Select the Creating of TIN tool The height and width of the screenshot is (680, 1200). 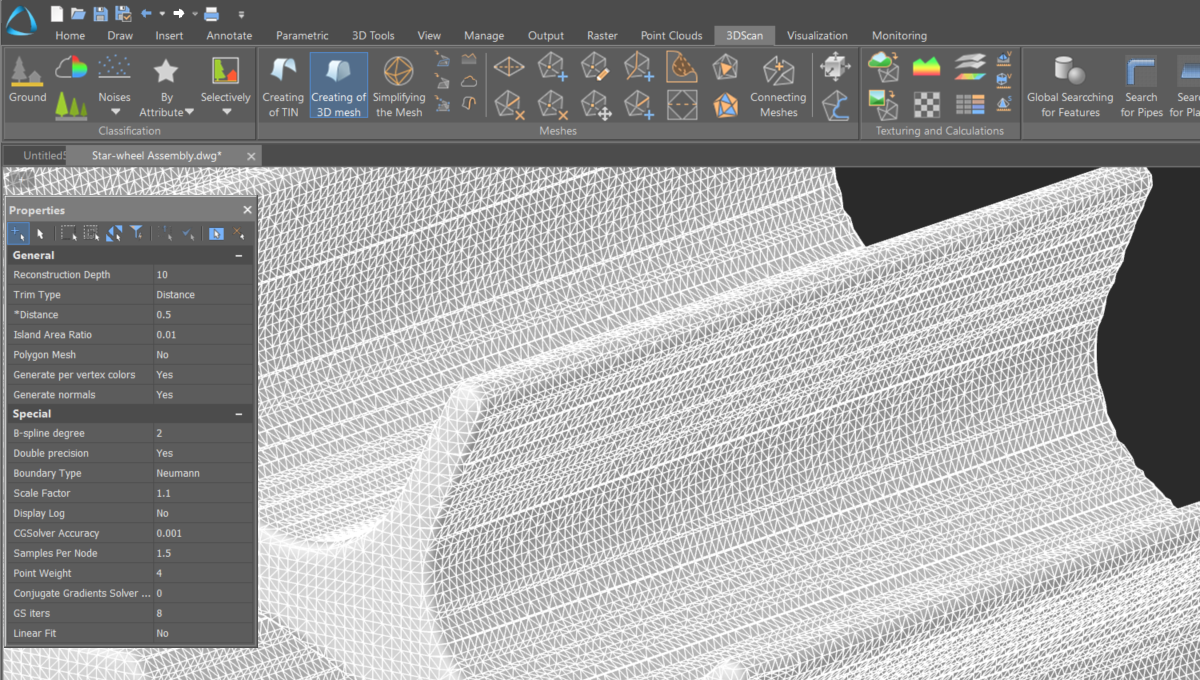(x=283, y=84)
